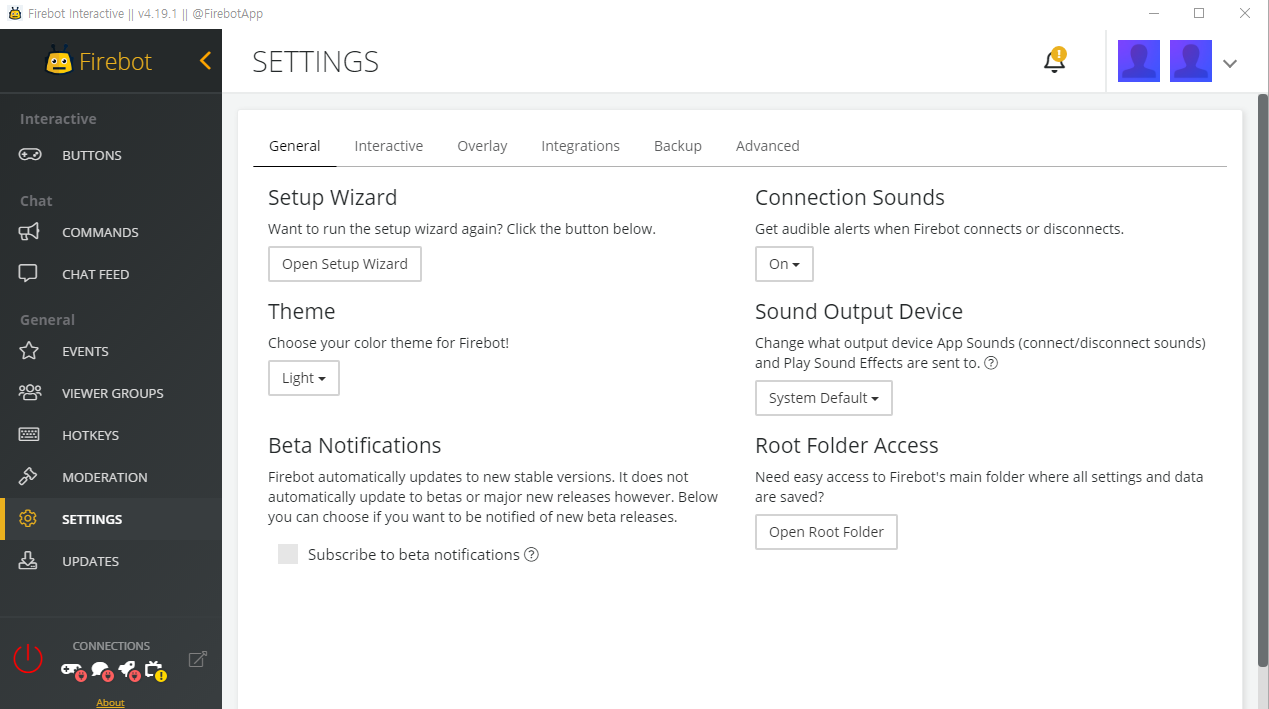
Task: Select UPDATES label in the sidebar
Action: coord(90,561)
